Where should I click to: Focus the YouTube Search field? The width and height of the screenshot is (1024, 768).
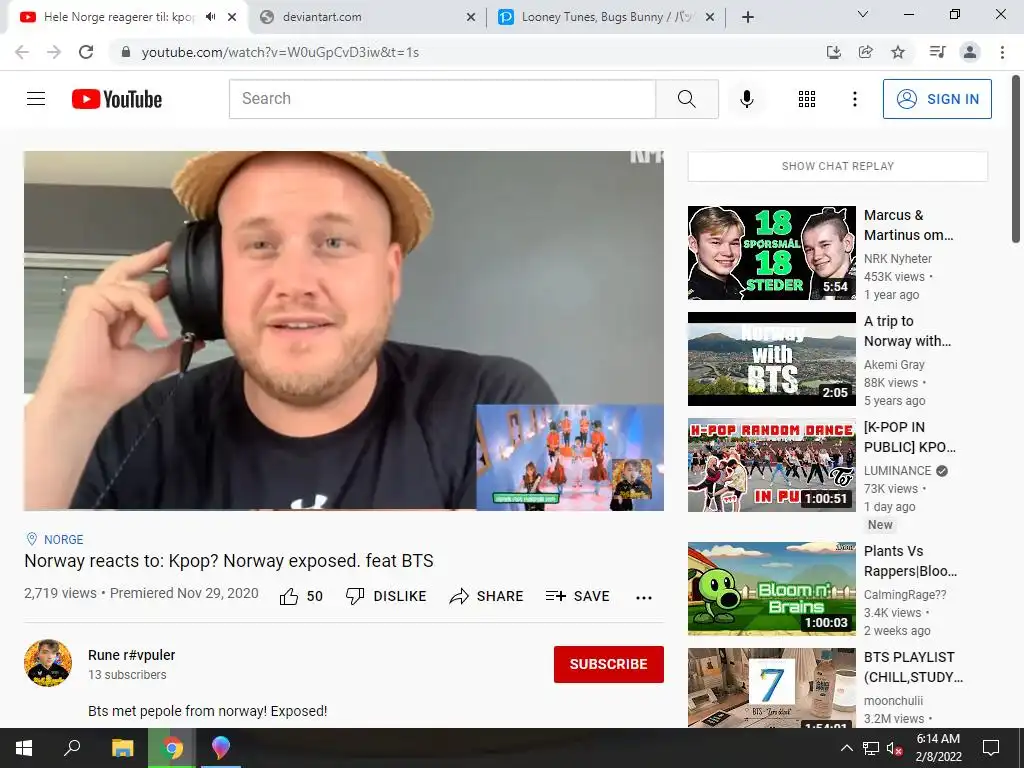click(442, 99)
